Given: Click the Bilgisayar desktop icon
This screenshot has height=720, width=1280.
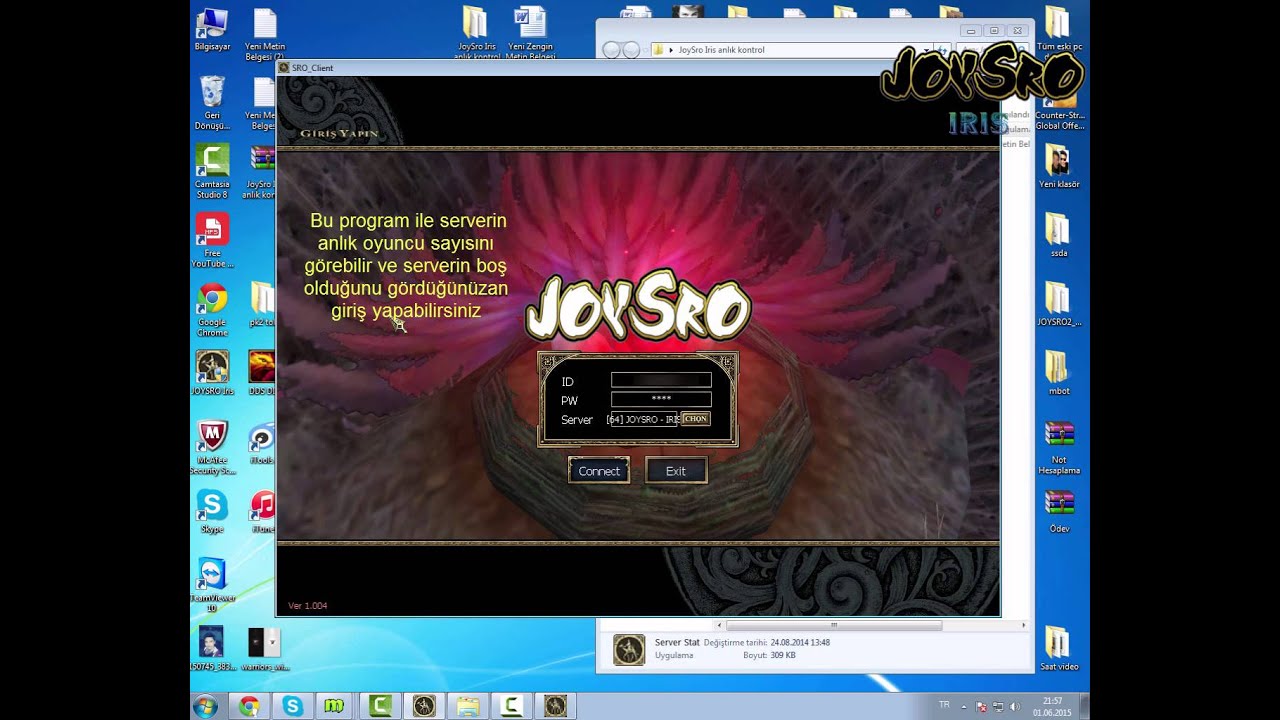Looking at the screenshot, I should click(x=212, y=30).
